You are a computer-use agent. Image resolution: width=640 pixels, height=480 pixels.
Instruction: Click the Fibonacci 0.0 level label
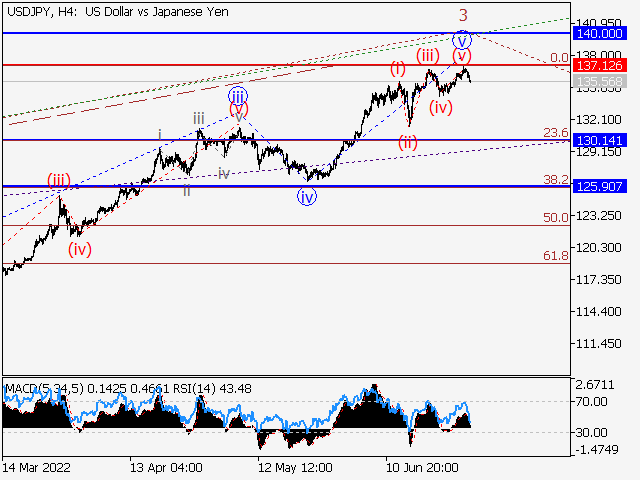coord(559,58)
